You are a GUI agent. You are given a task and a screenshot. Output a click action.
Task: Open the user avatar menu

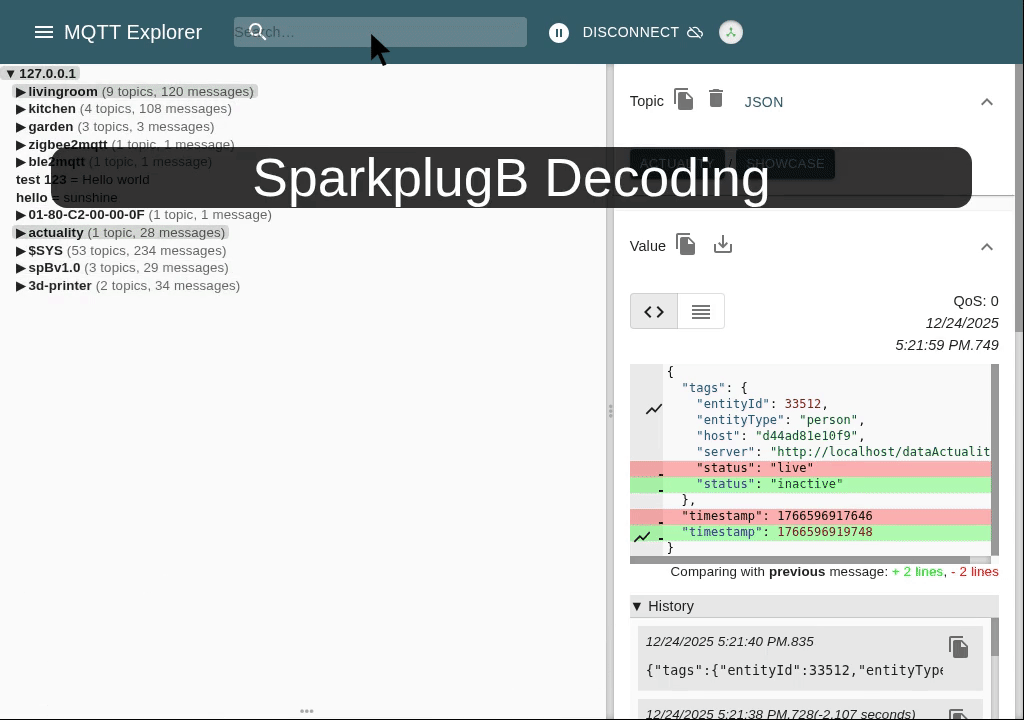coord(731,32)
